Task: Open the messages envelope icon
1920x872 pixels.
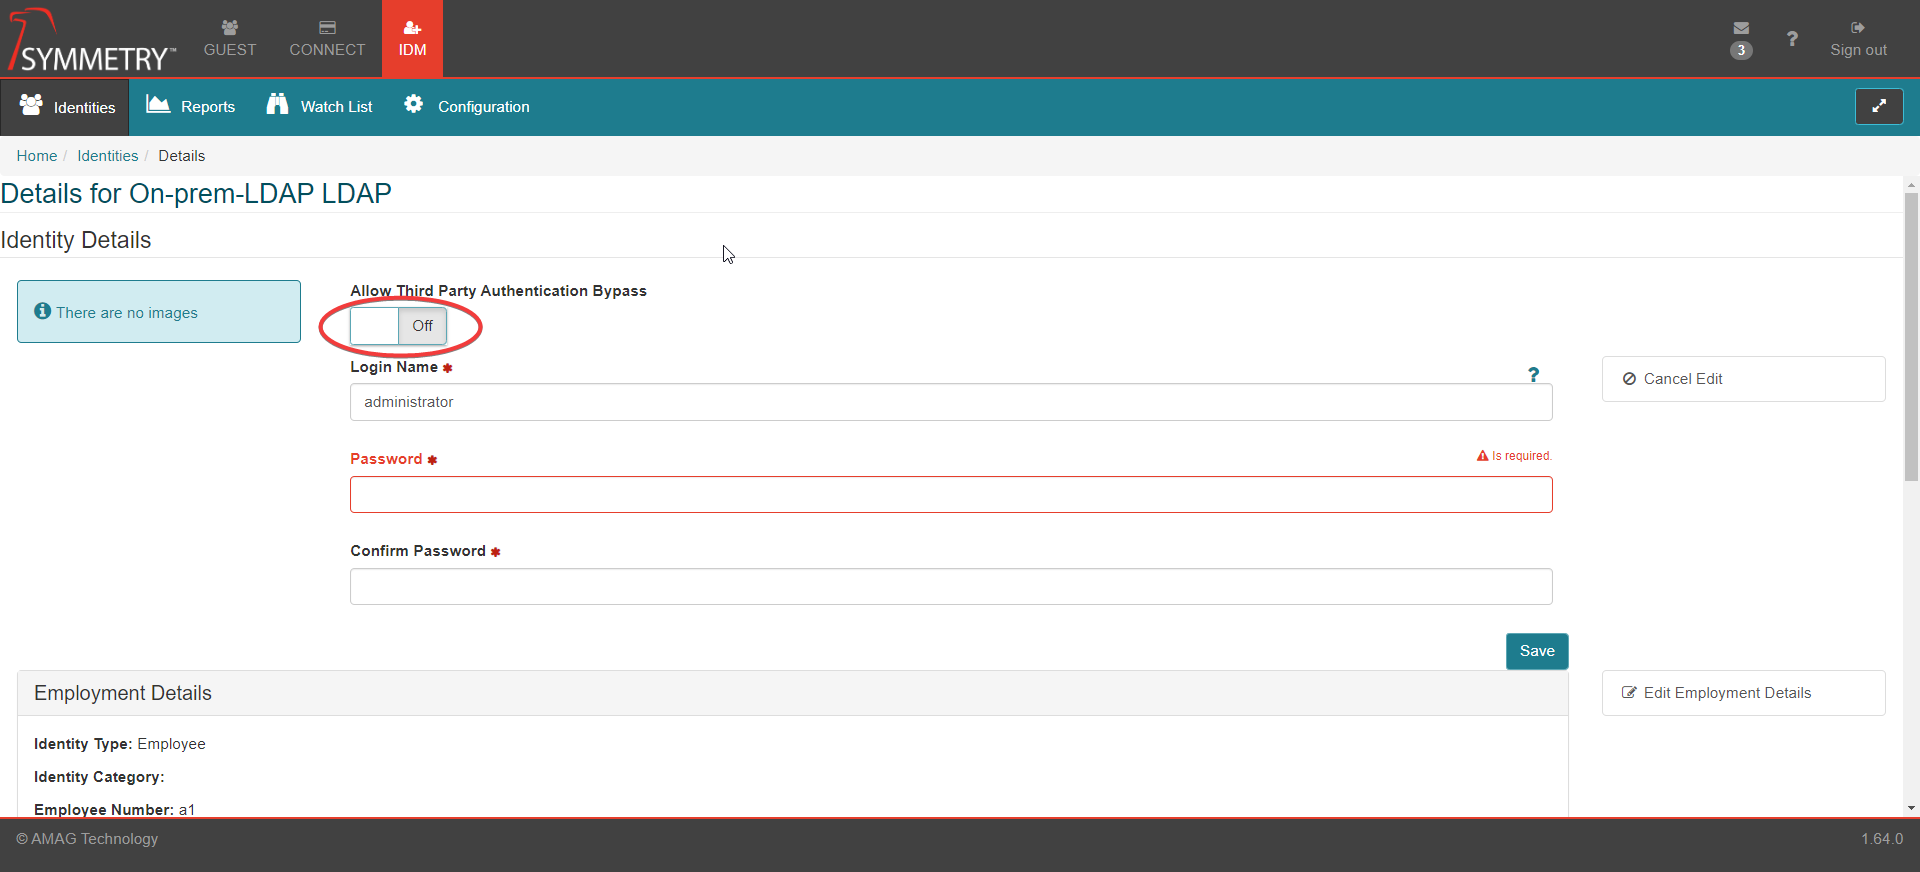Action: 1741,29
